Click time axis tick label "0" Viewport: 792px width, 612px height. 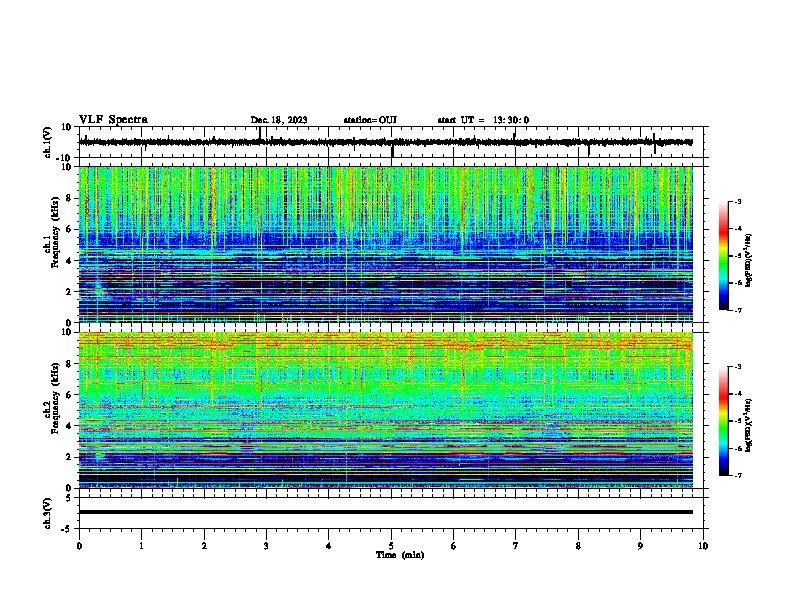79,546
